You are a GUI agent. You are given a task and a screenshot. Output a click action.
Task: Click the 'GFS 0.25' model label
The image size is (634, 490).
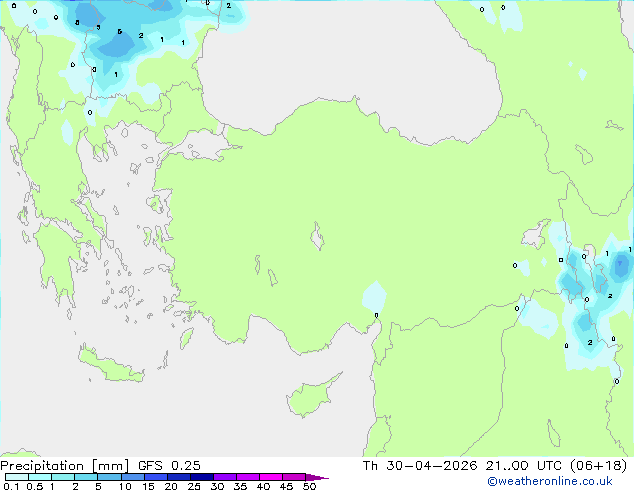pyautogui.click(x=169, y=466)
